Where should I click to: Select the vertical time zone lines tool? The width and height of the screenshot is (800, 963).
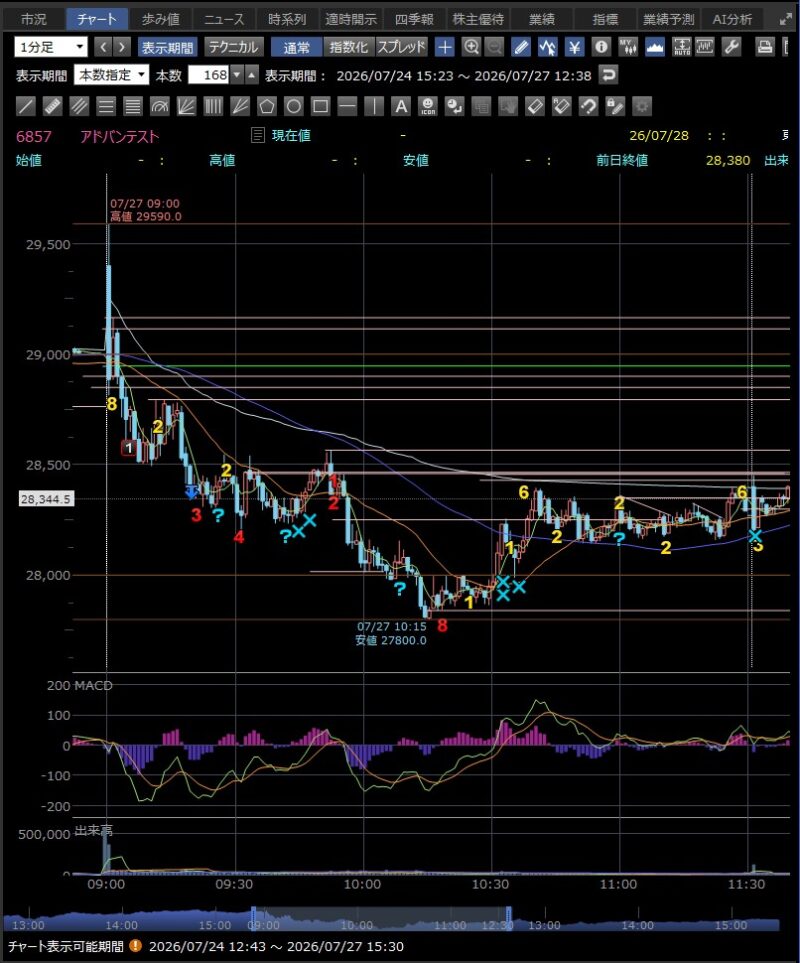tap(213, 106)
